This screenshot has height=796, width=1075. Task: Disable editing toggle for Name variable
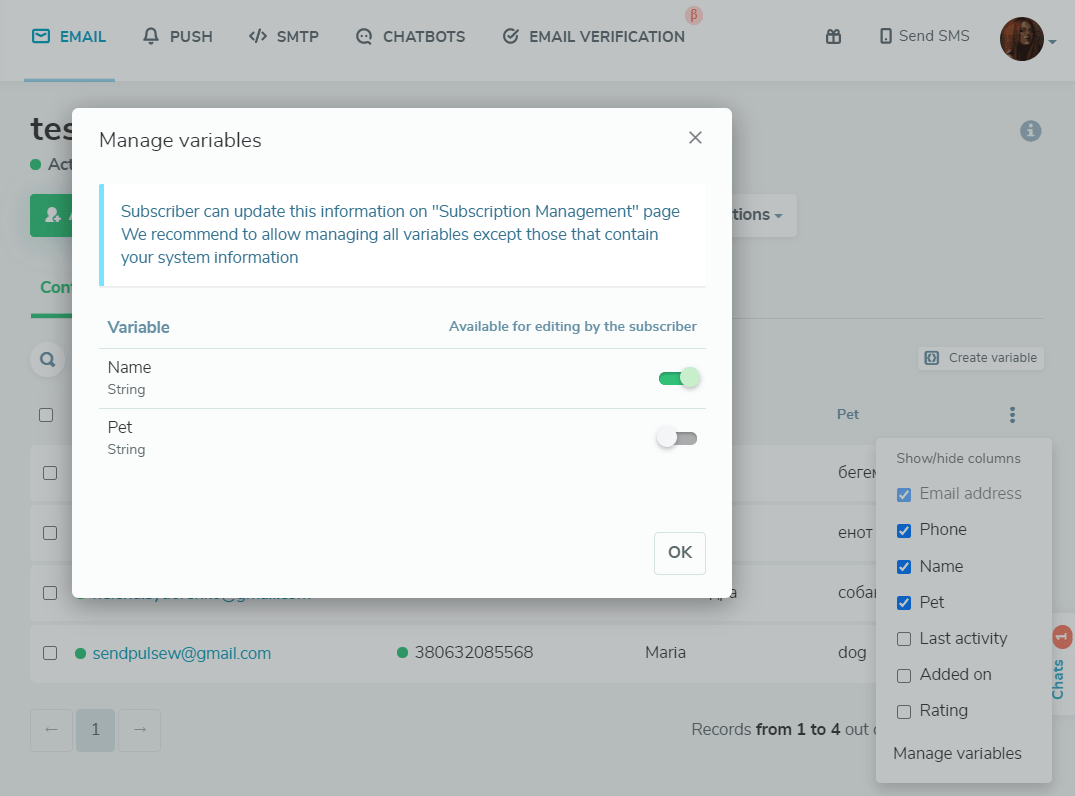678,378
